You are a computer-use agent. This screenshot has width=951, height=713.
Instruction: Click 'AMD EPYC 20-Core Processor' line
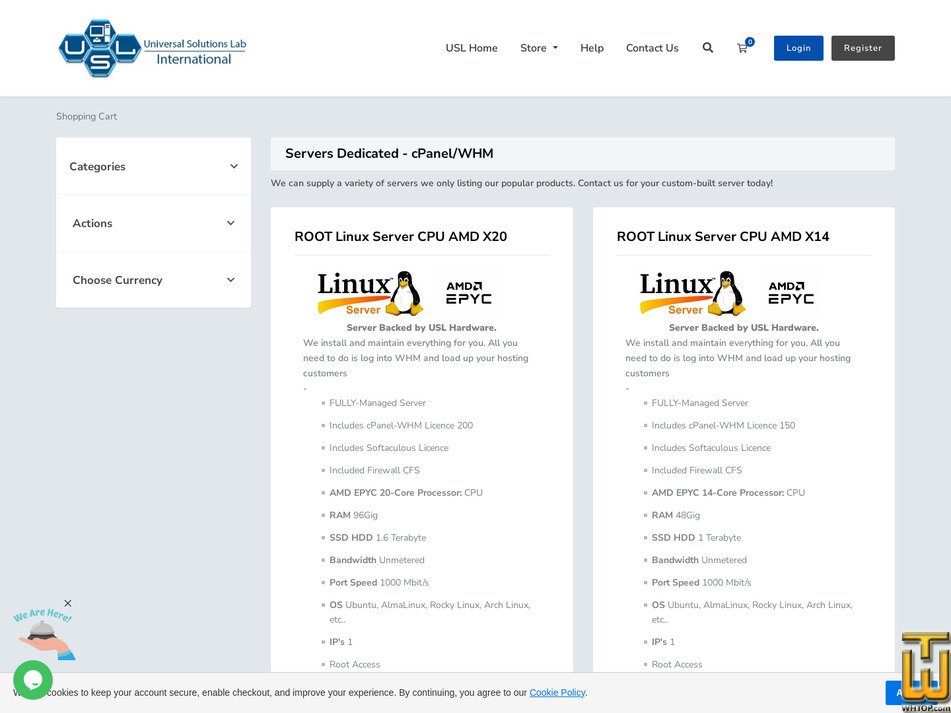click(x=406, y=492)
